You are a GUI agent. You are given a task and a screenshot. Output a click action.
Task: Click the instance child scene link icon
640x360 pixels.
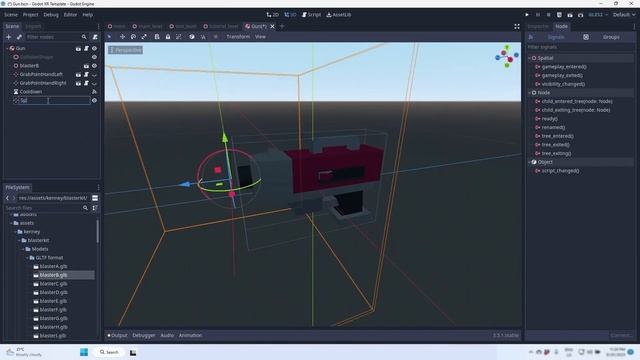point(19,37)
